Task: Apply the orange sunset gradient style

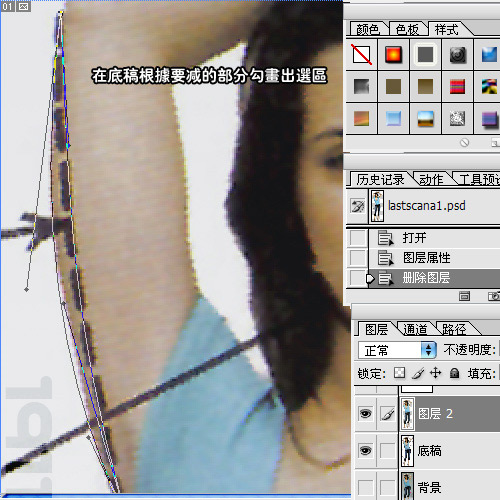Action: (361, 118)
